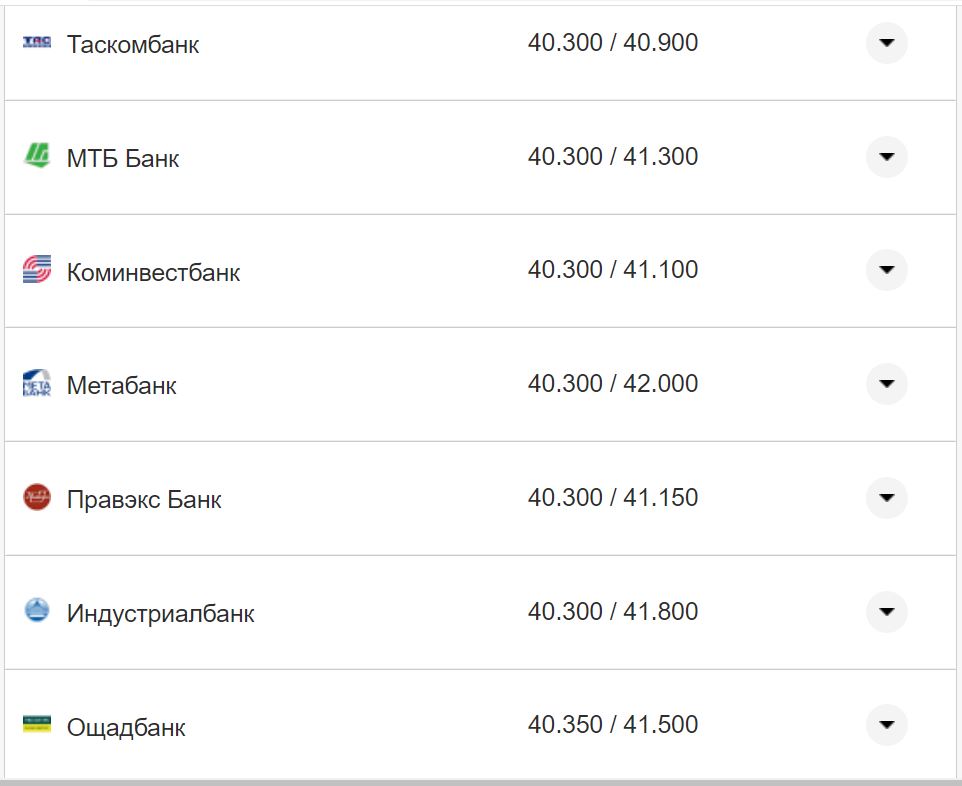Select the Метабанк bank name
The image size is (962, 786).
[x=121, y=386]
